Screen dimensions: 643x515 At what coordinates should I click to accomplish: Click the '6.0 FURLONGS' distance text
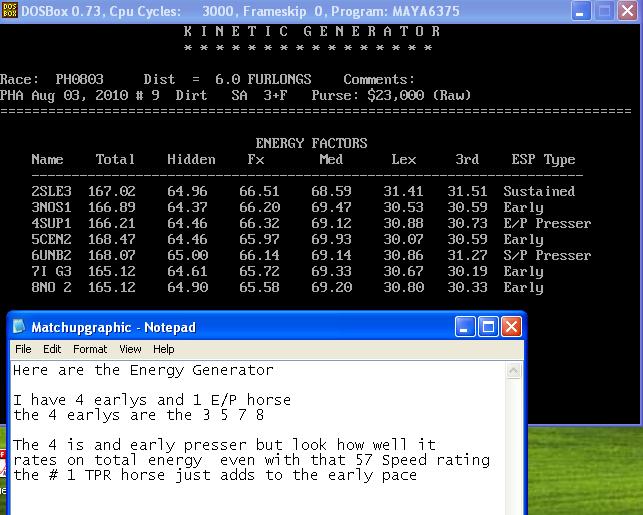(263, 79)
